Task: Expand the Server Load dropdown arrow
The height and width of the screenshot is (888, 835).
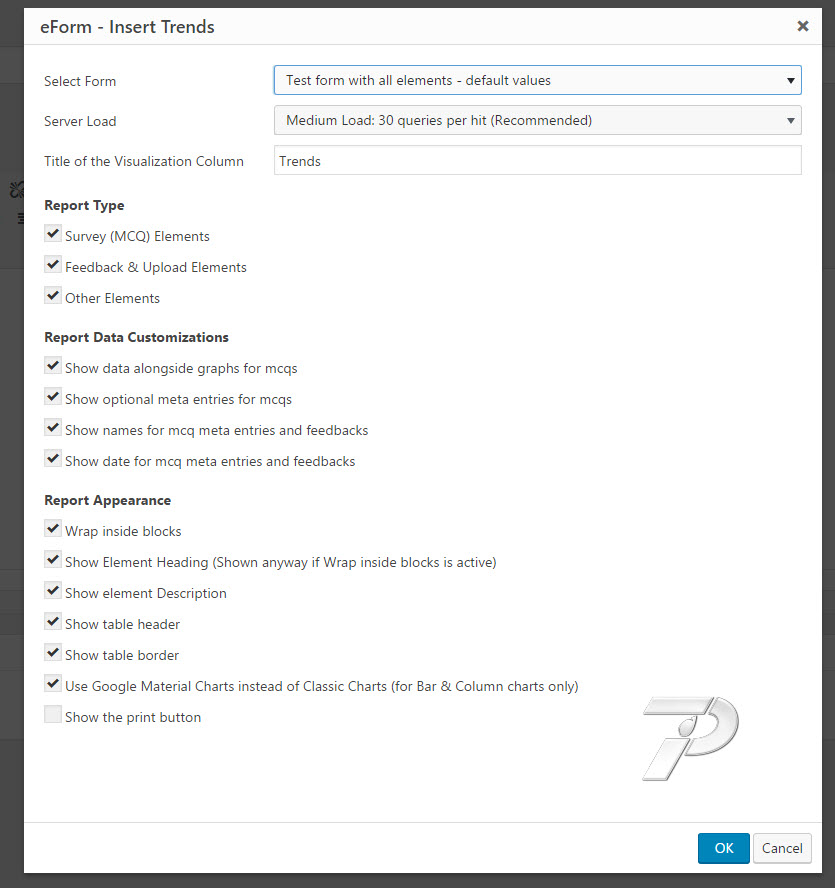Action: [790, 121]
